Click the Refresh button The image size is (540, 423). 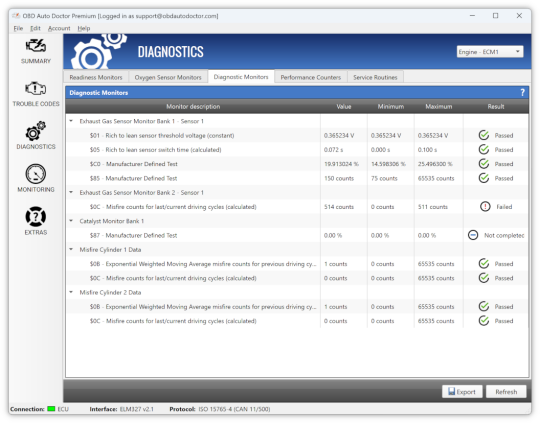(506, 392)
